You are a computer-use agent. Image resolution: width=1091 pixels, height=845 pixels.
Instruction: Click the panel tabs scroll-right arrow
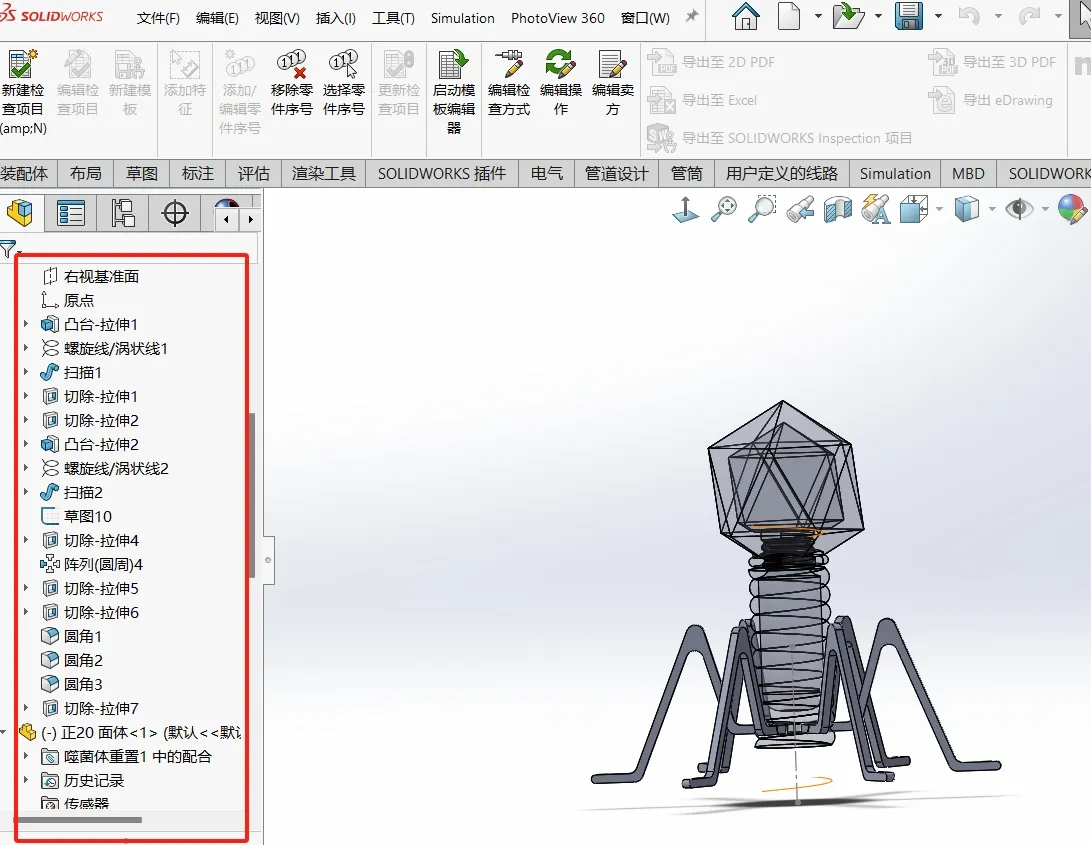click(250, 219)
